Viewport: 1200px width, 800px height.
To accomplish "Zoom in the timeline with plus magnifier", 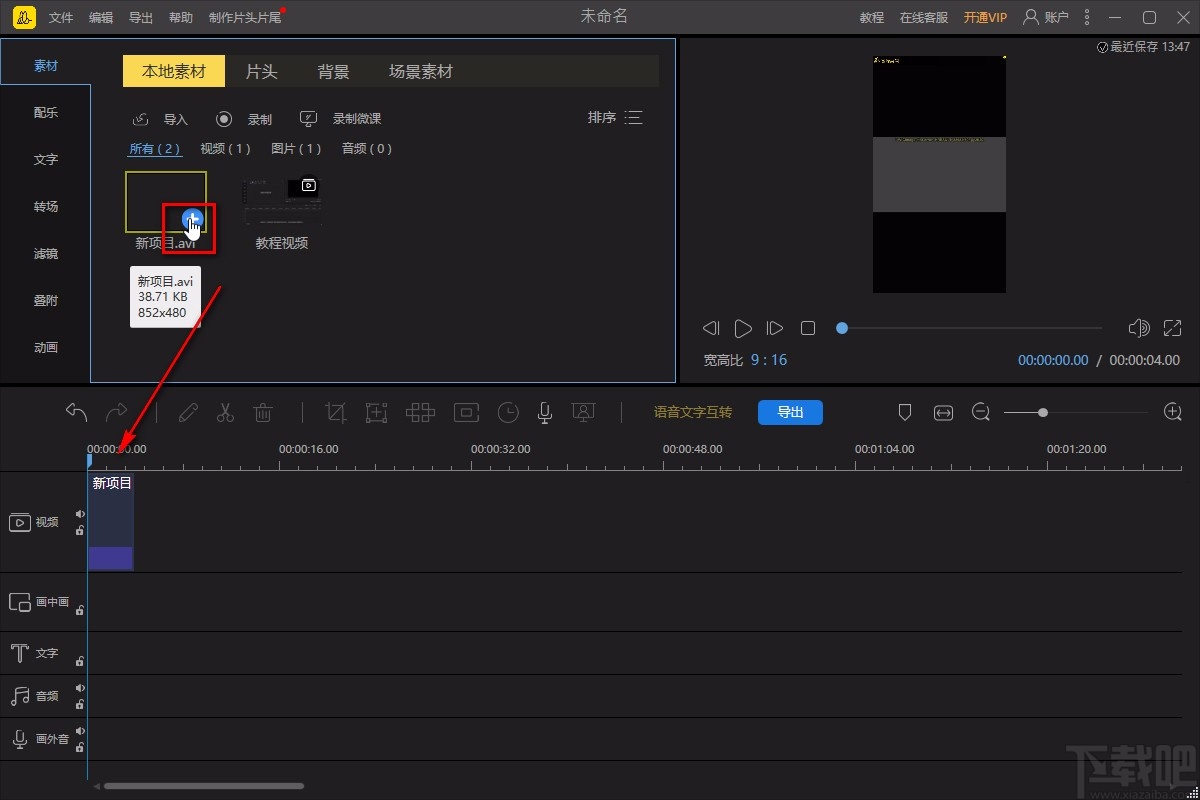I will (x=1173, y=412).
